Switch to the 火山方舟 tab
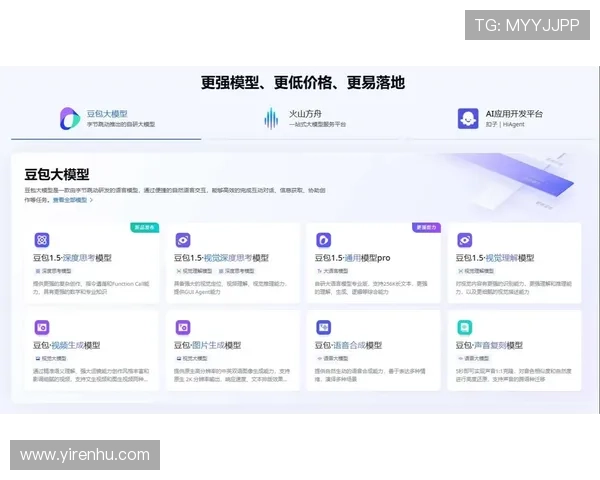Image resolution: width=600 pixels, height=480 pixels. (x=305, y=119)
